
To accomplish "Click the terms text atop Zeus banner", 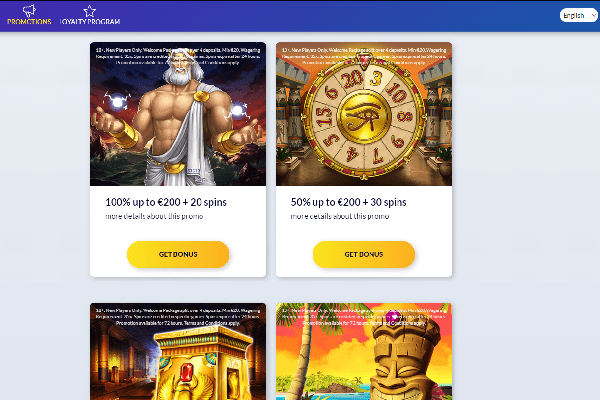I will 178,56.
